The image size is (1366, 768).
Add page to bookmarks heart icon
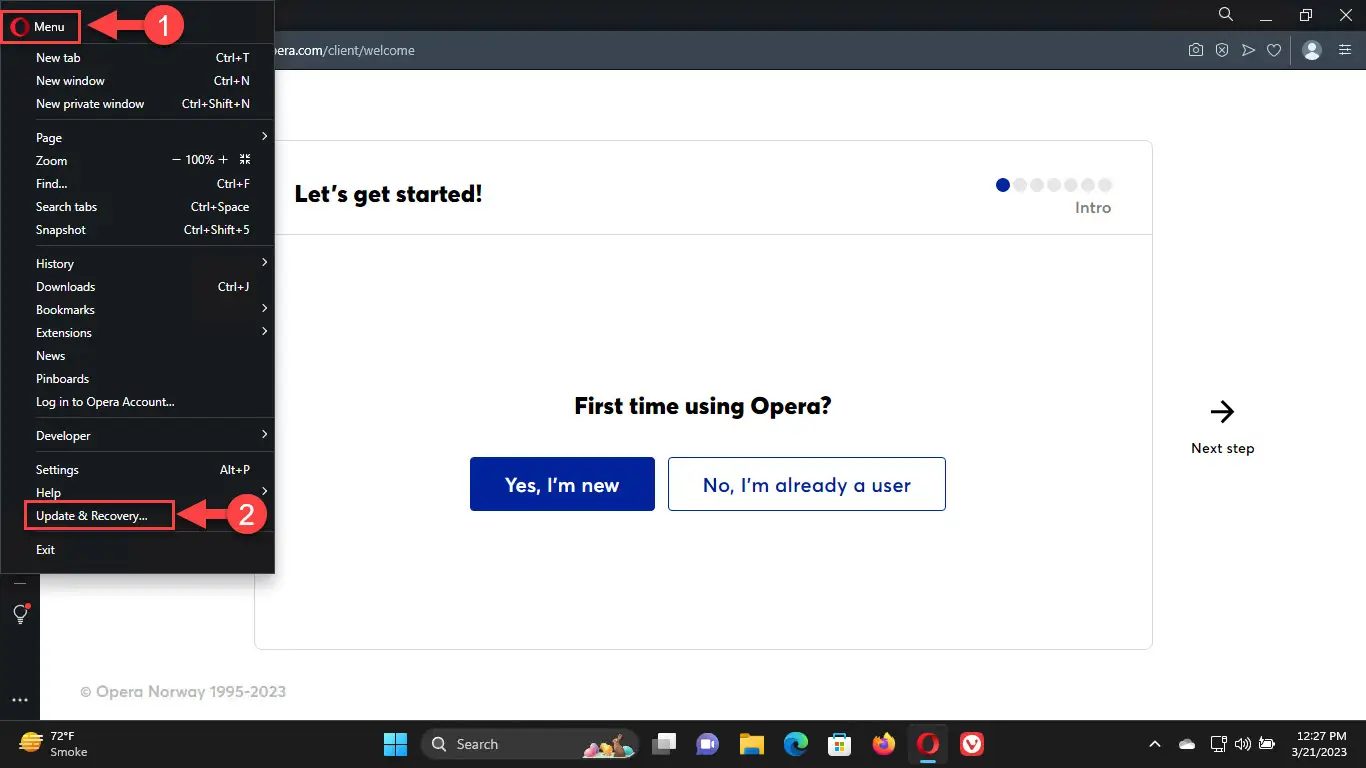tap(1274, 50)
